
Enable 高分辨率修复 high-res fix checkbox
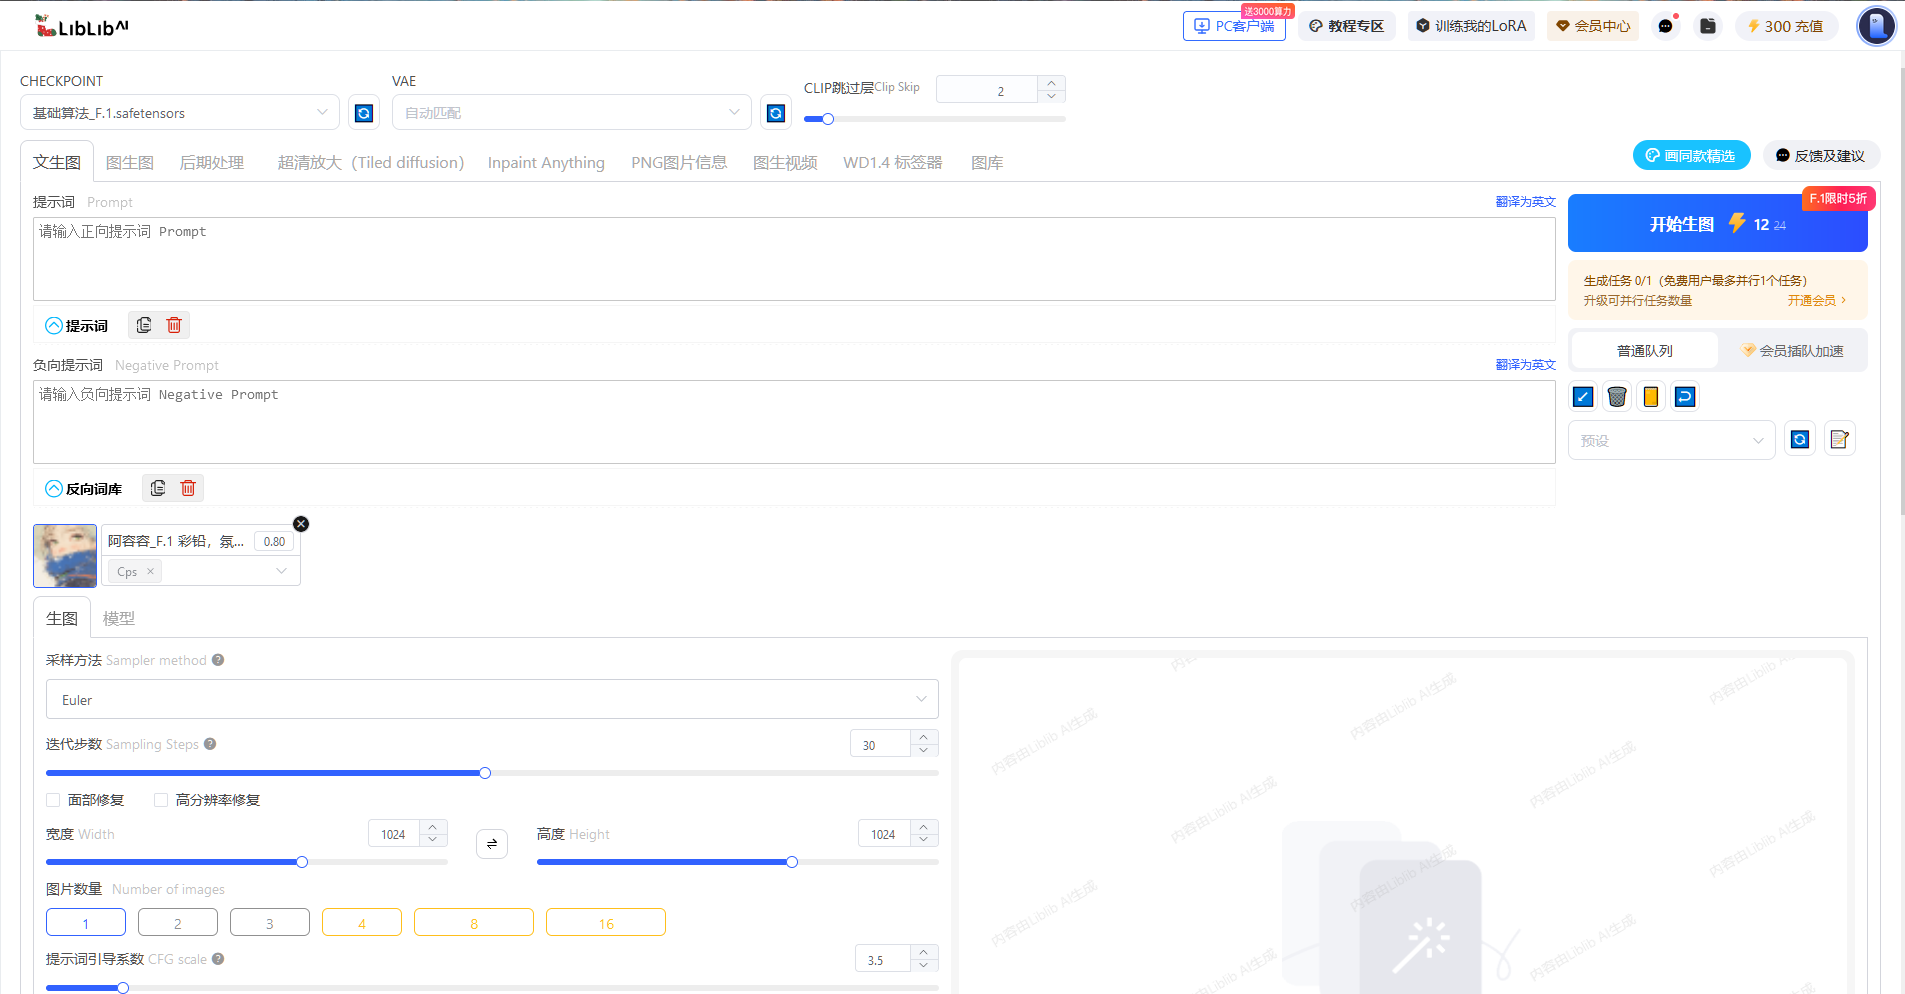pos(161,799)
